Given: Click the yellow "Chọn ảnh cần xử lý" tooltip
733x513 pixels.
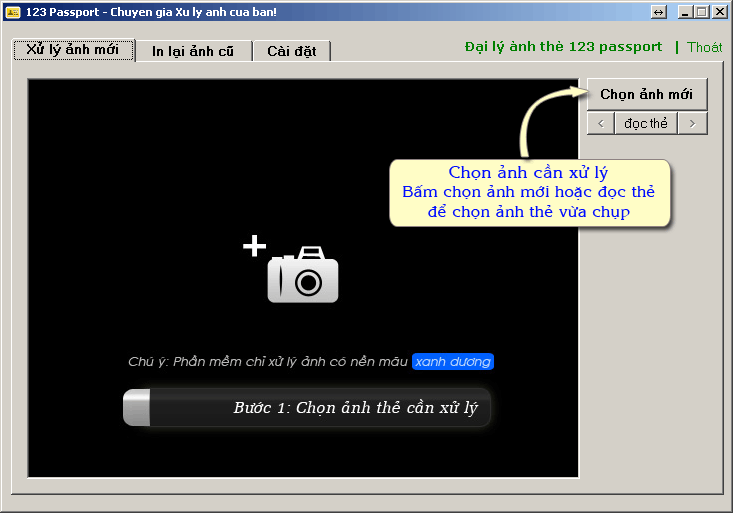Looking at the screenshot, I should pyautogui.click(x=529, y=192).
